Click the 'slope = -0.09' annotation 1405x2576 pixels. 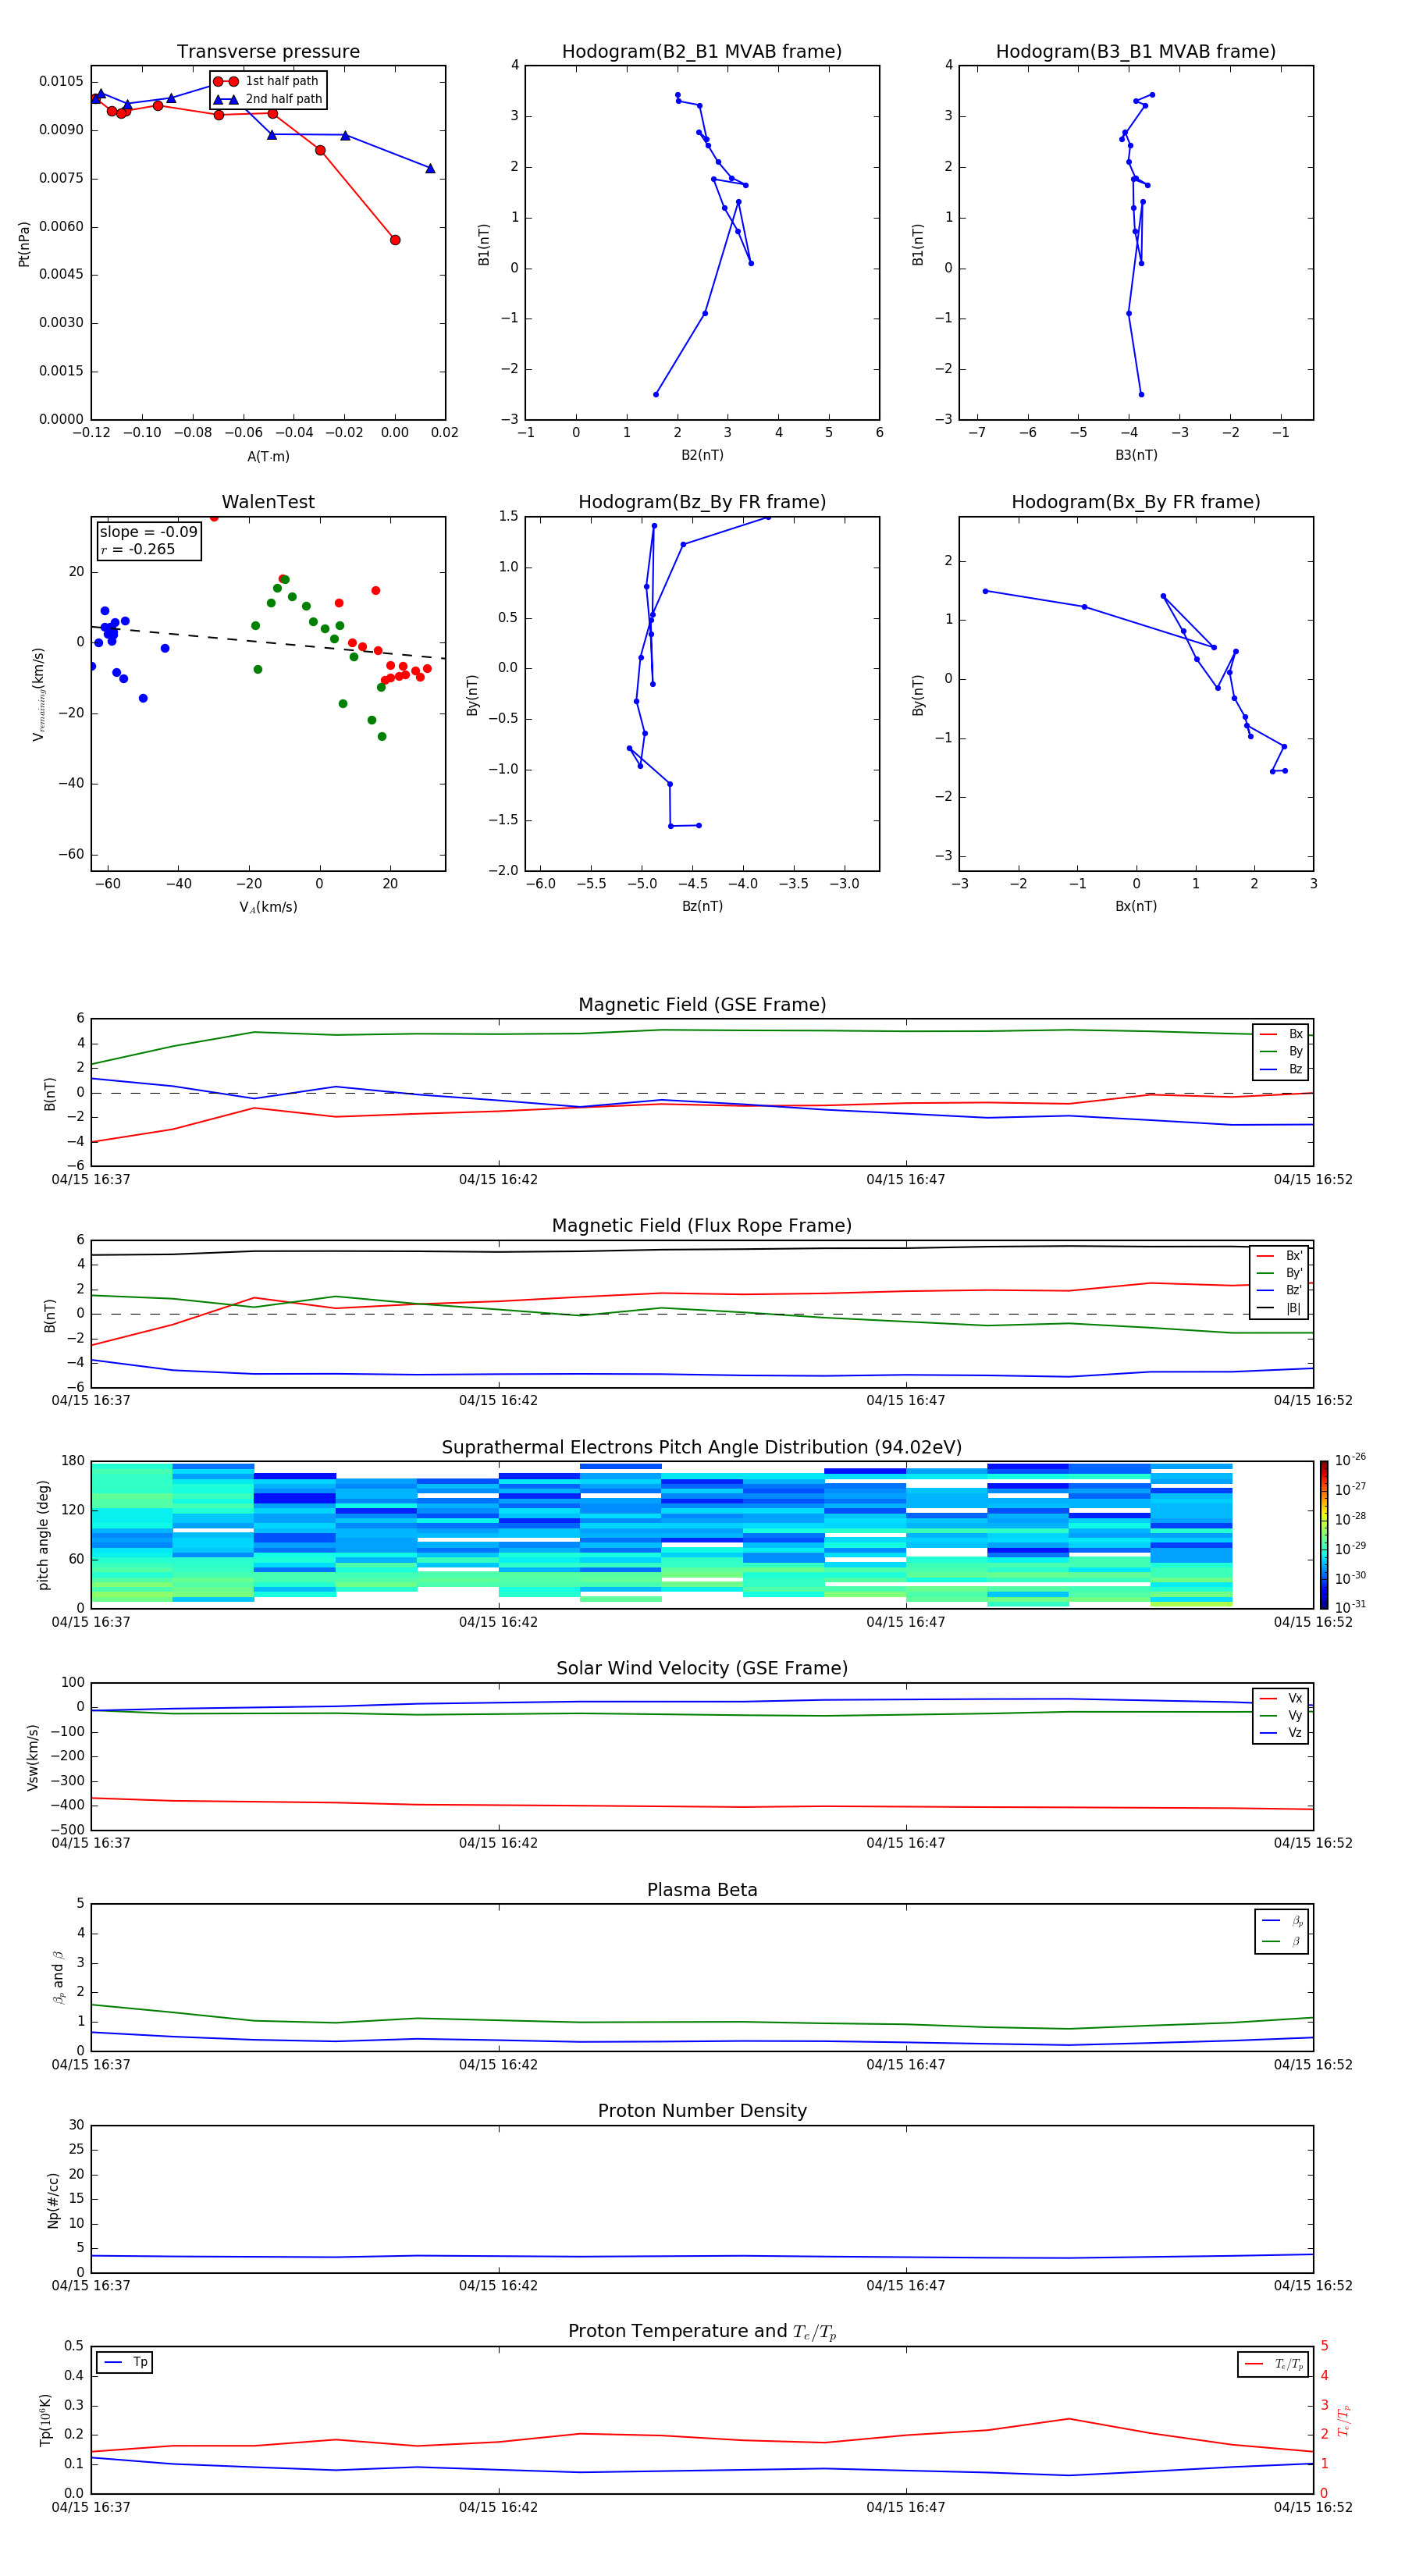click(148, 532)
